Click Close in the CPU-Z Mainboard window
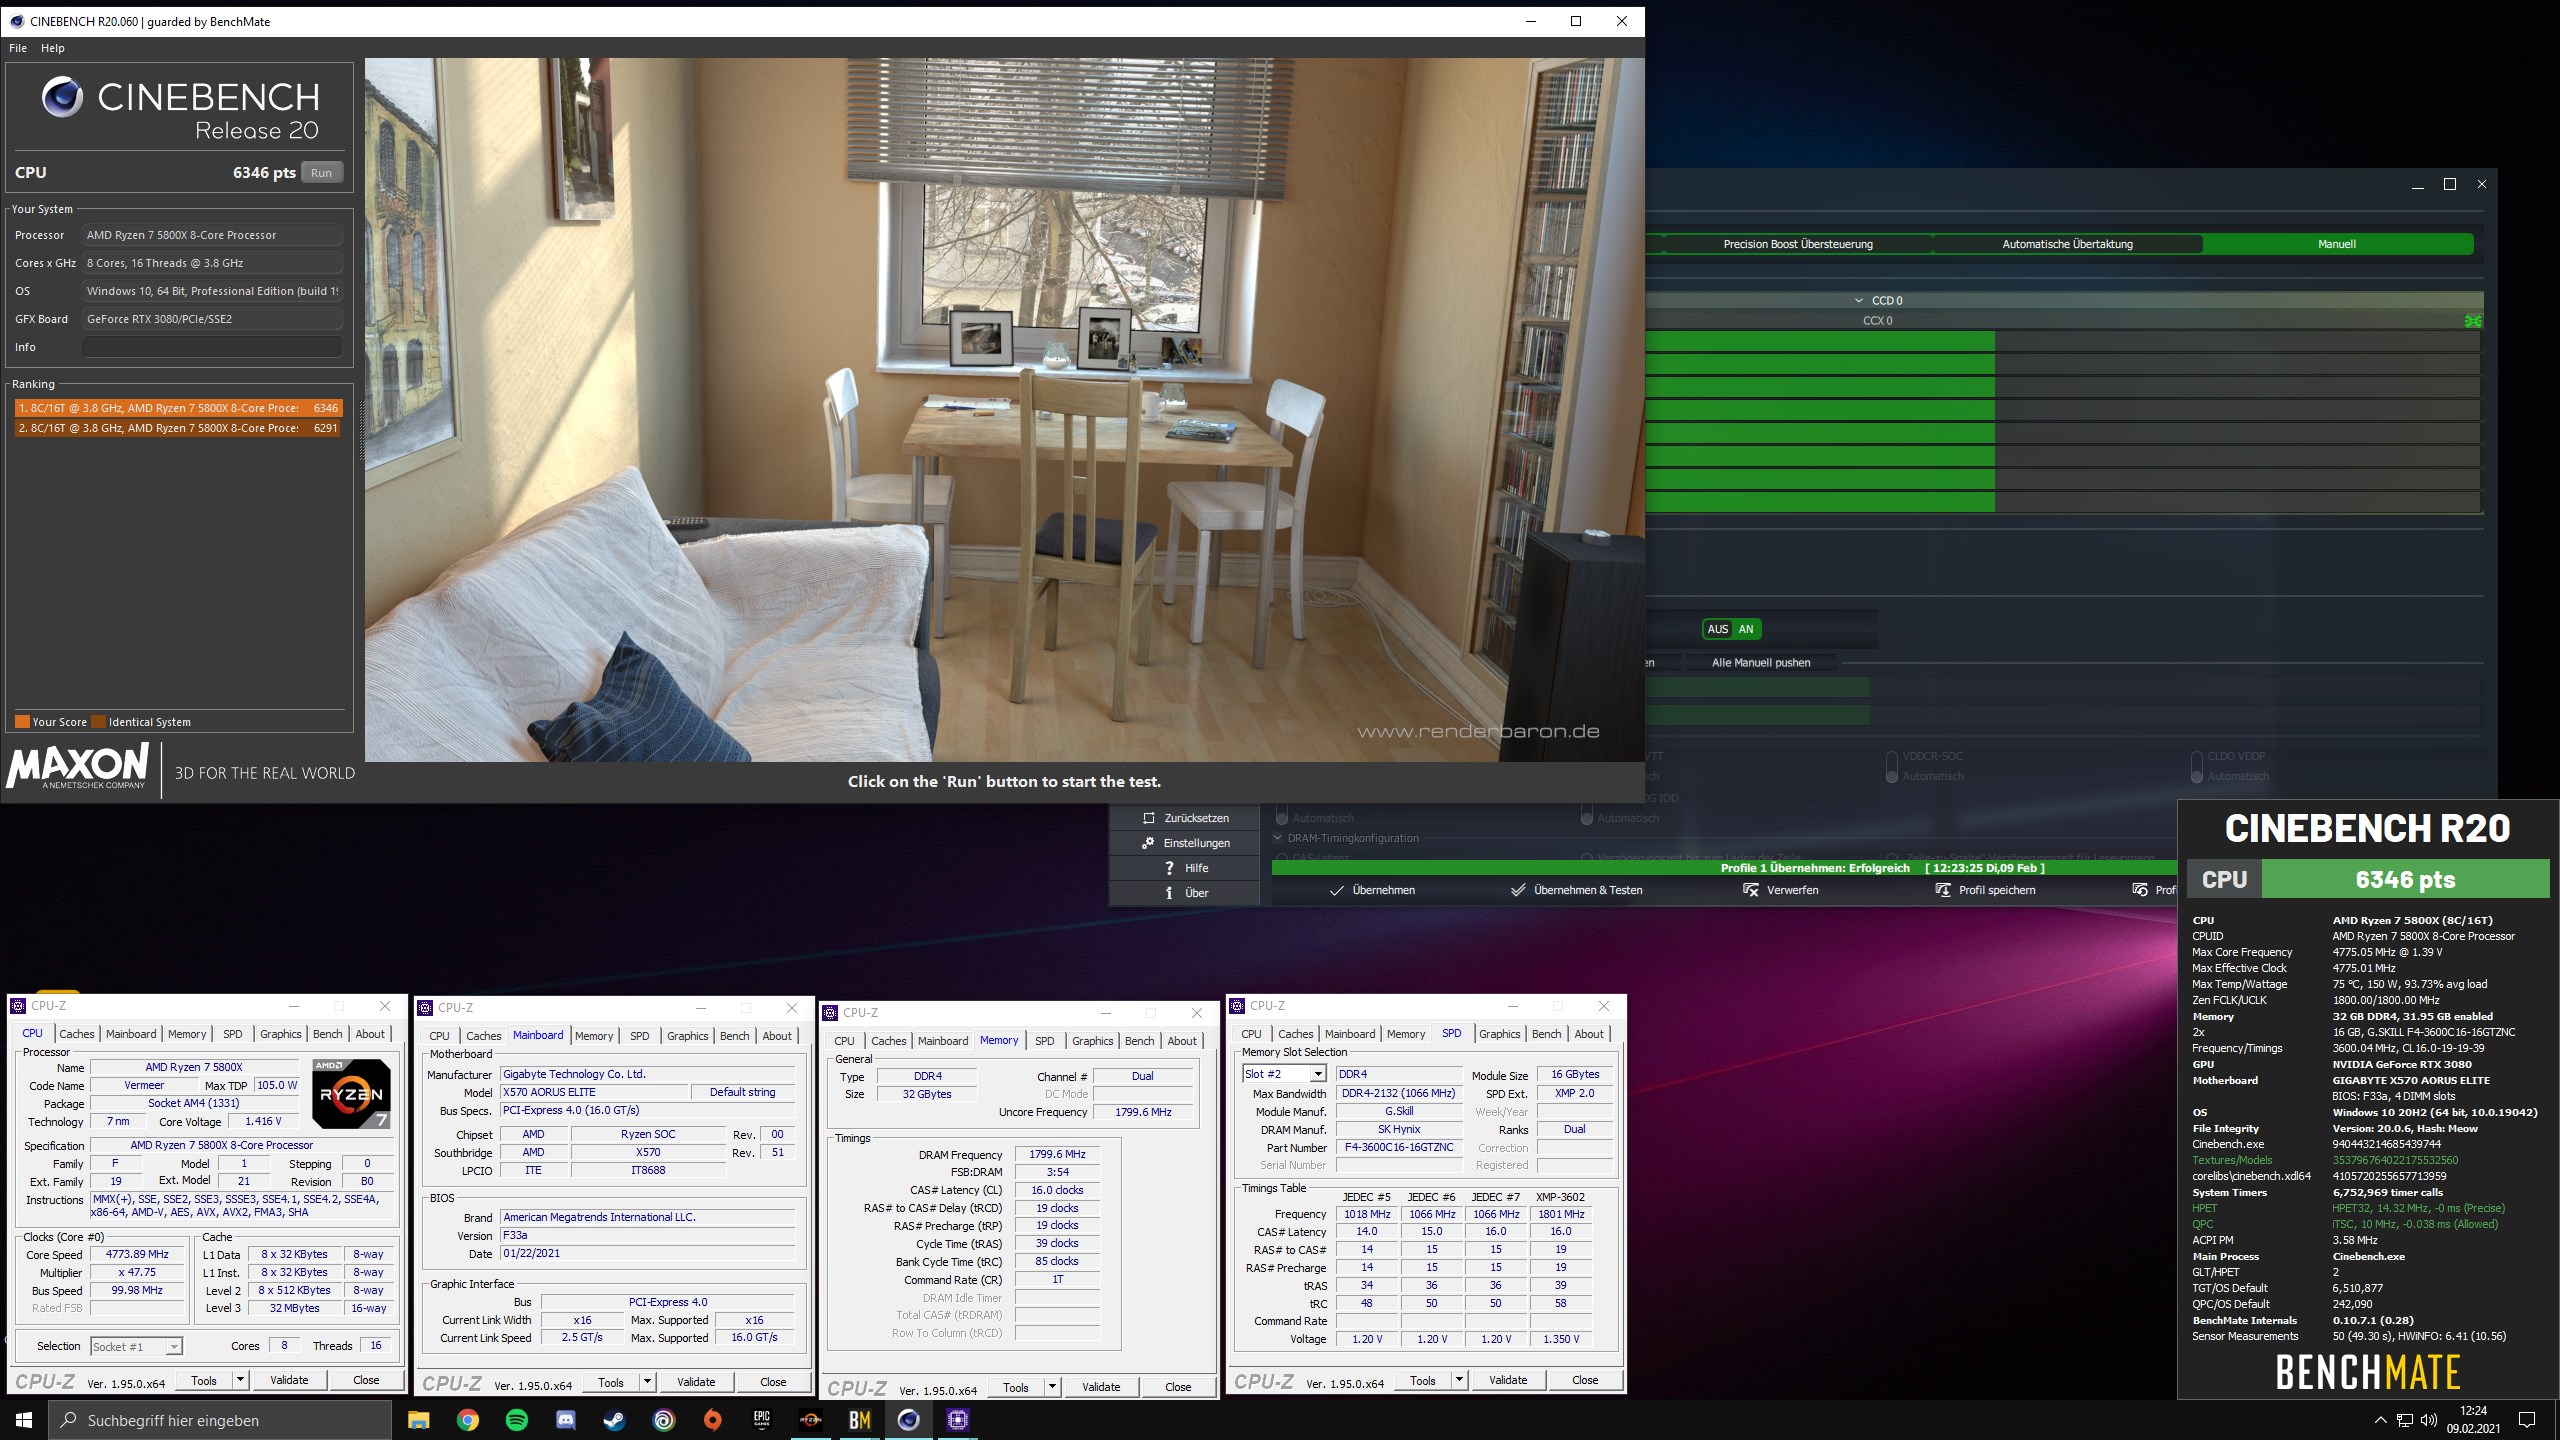Viewport: 2560px width, 1440px height. 773,1382
